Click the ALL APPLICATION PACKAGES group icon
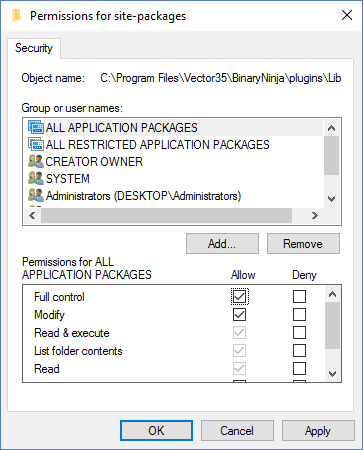 pyautogui.click(x=36, y=127)
